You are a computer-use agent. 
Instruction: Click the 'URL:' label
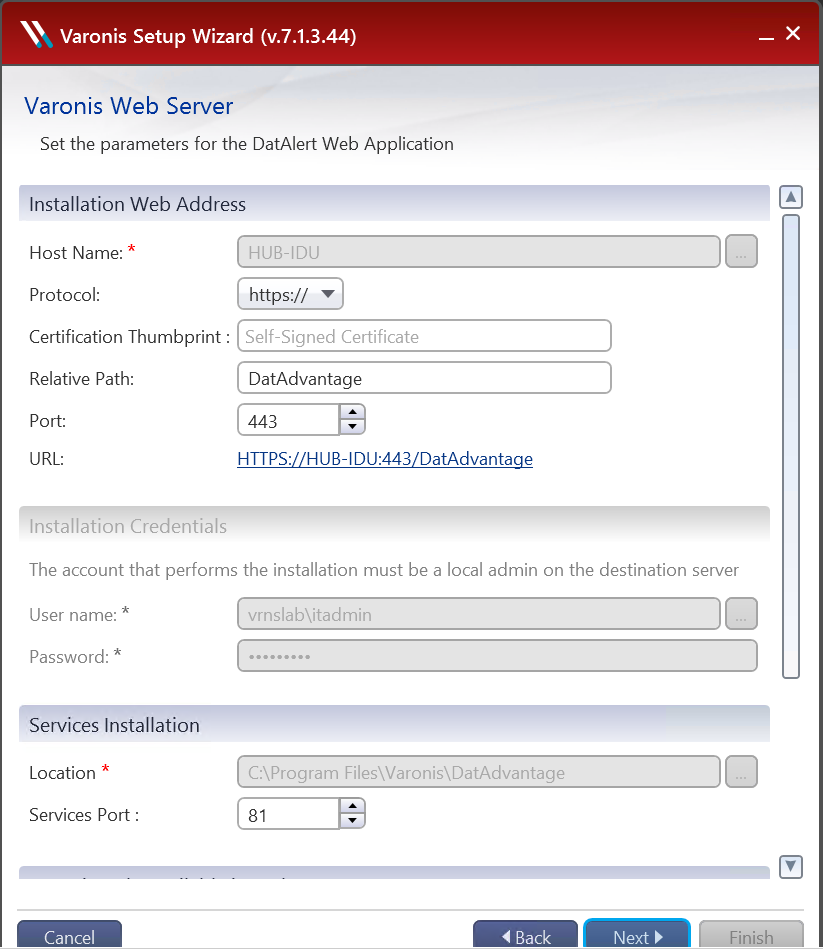click(x=47, y=459)
